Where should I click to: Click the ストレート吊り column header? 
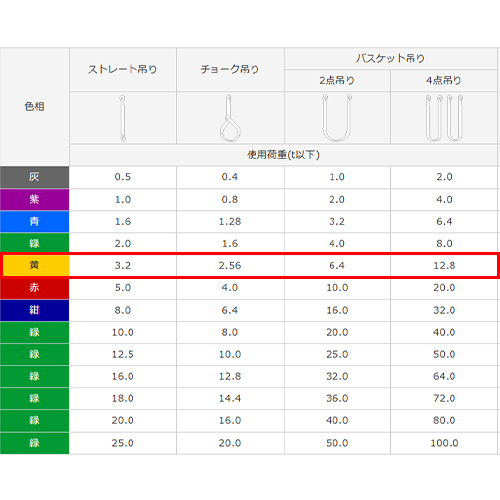[122, 69]
